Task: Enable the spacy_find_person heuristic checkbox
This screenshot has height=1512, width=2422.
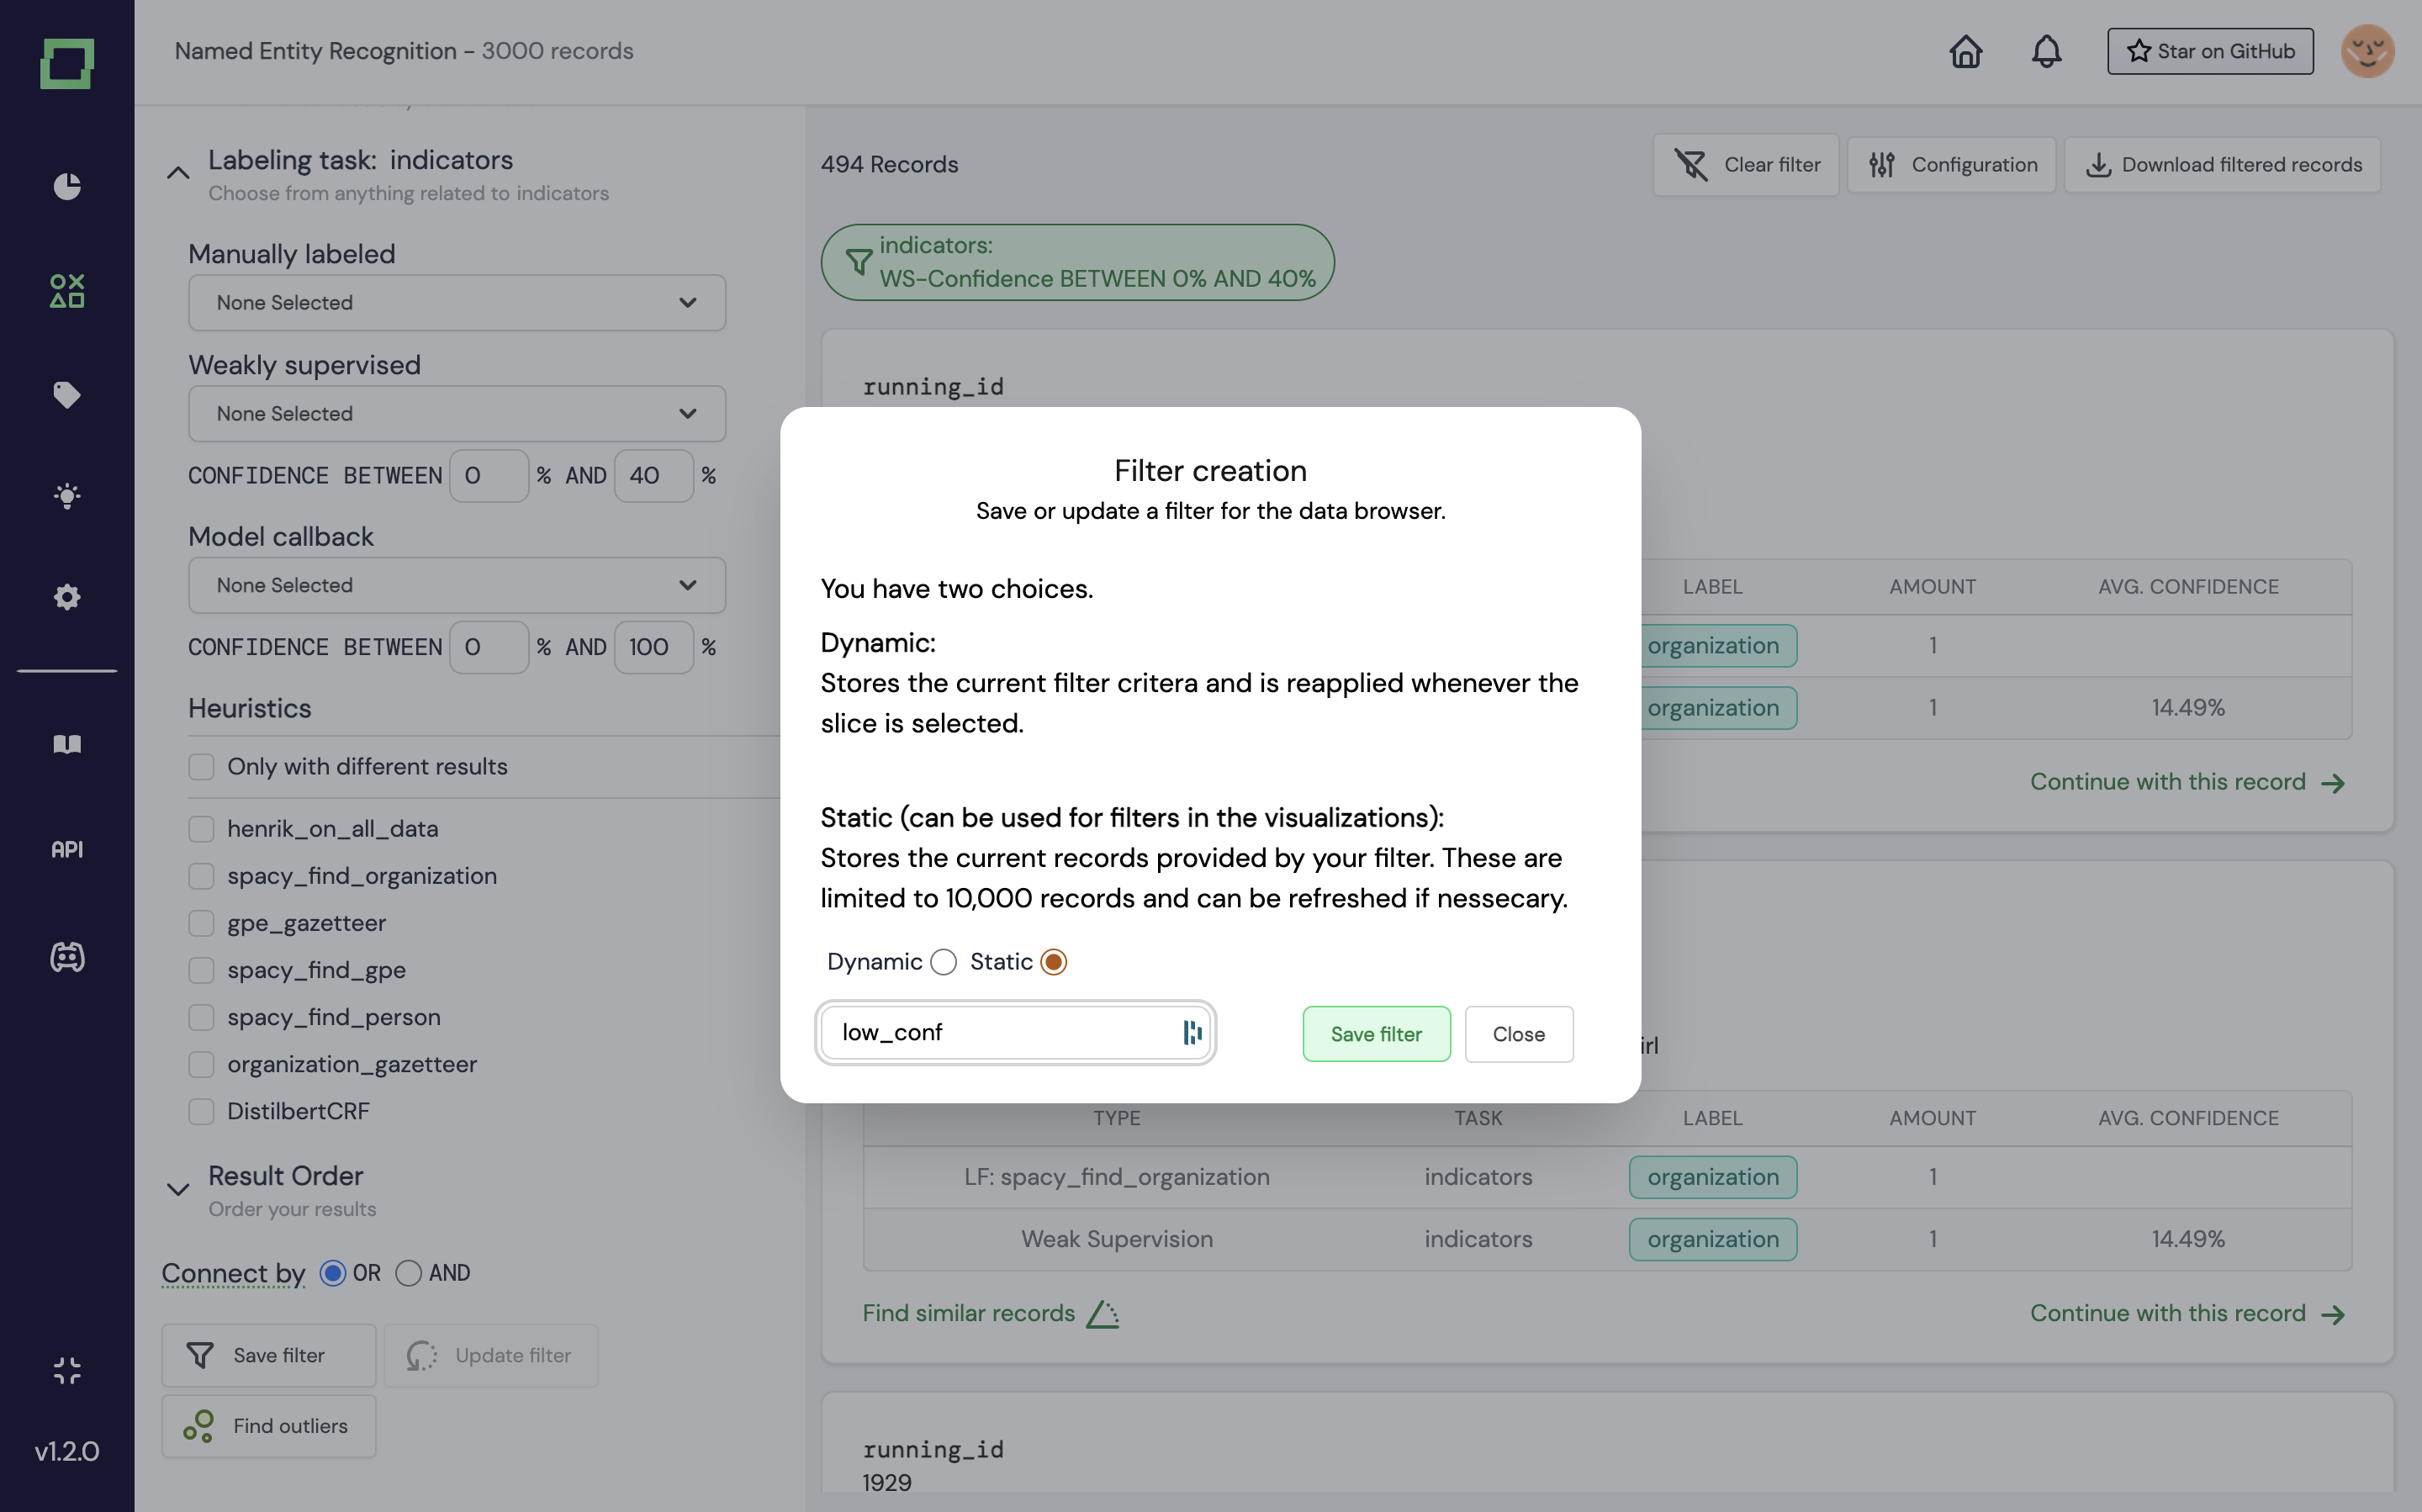Action: click(x=202, y=1017)
